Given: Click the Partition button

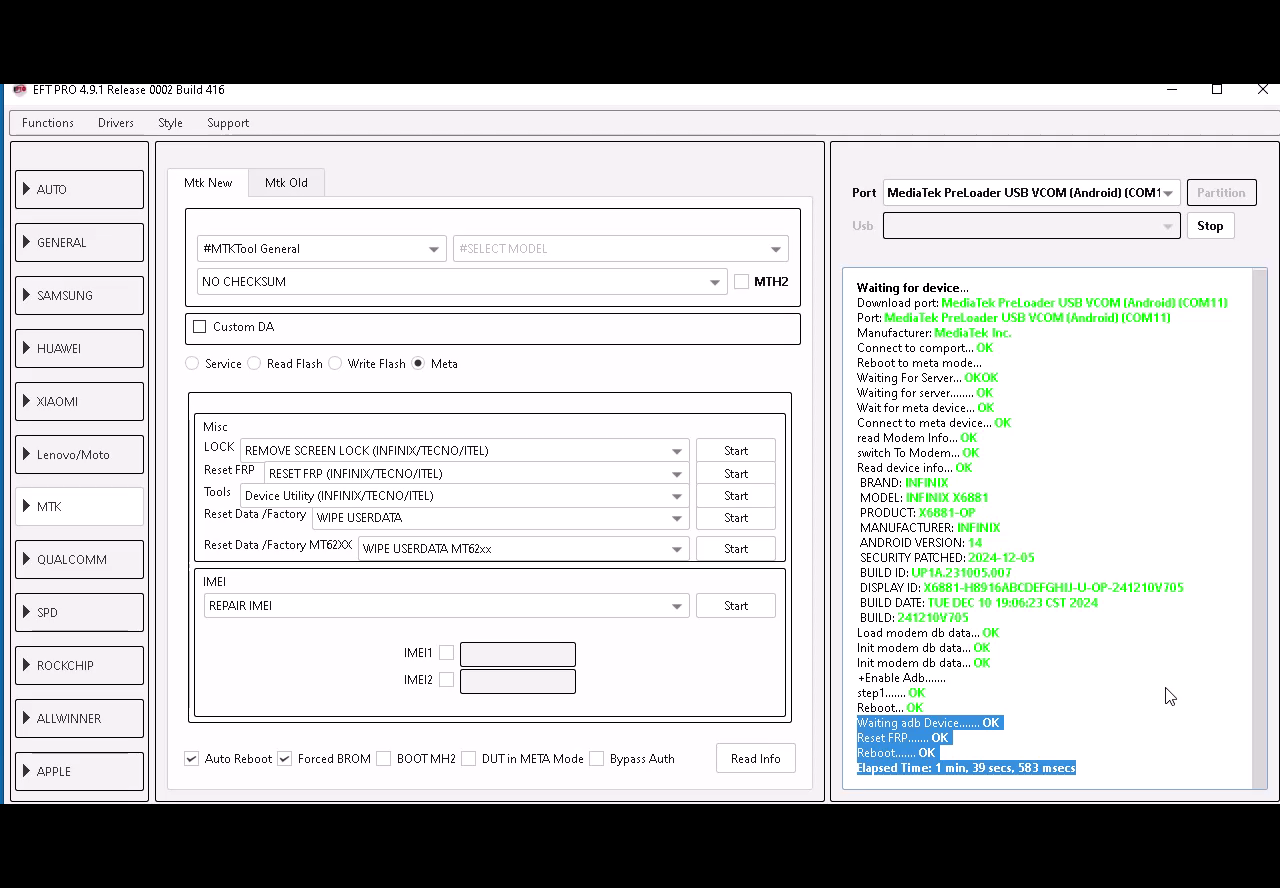Looking at the screenshot, I should 1221,193.
